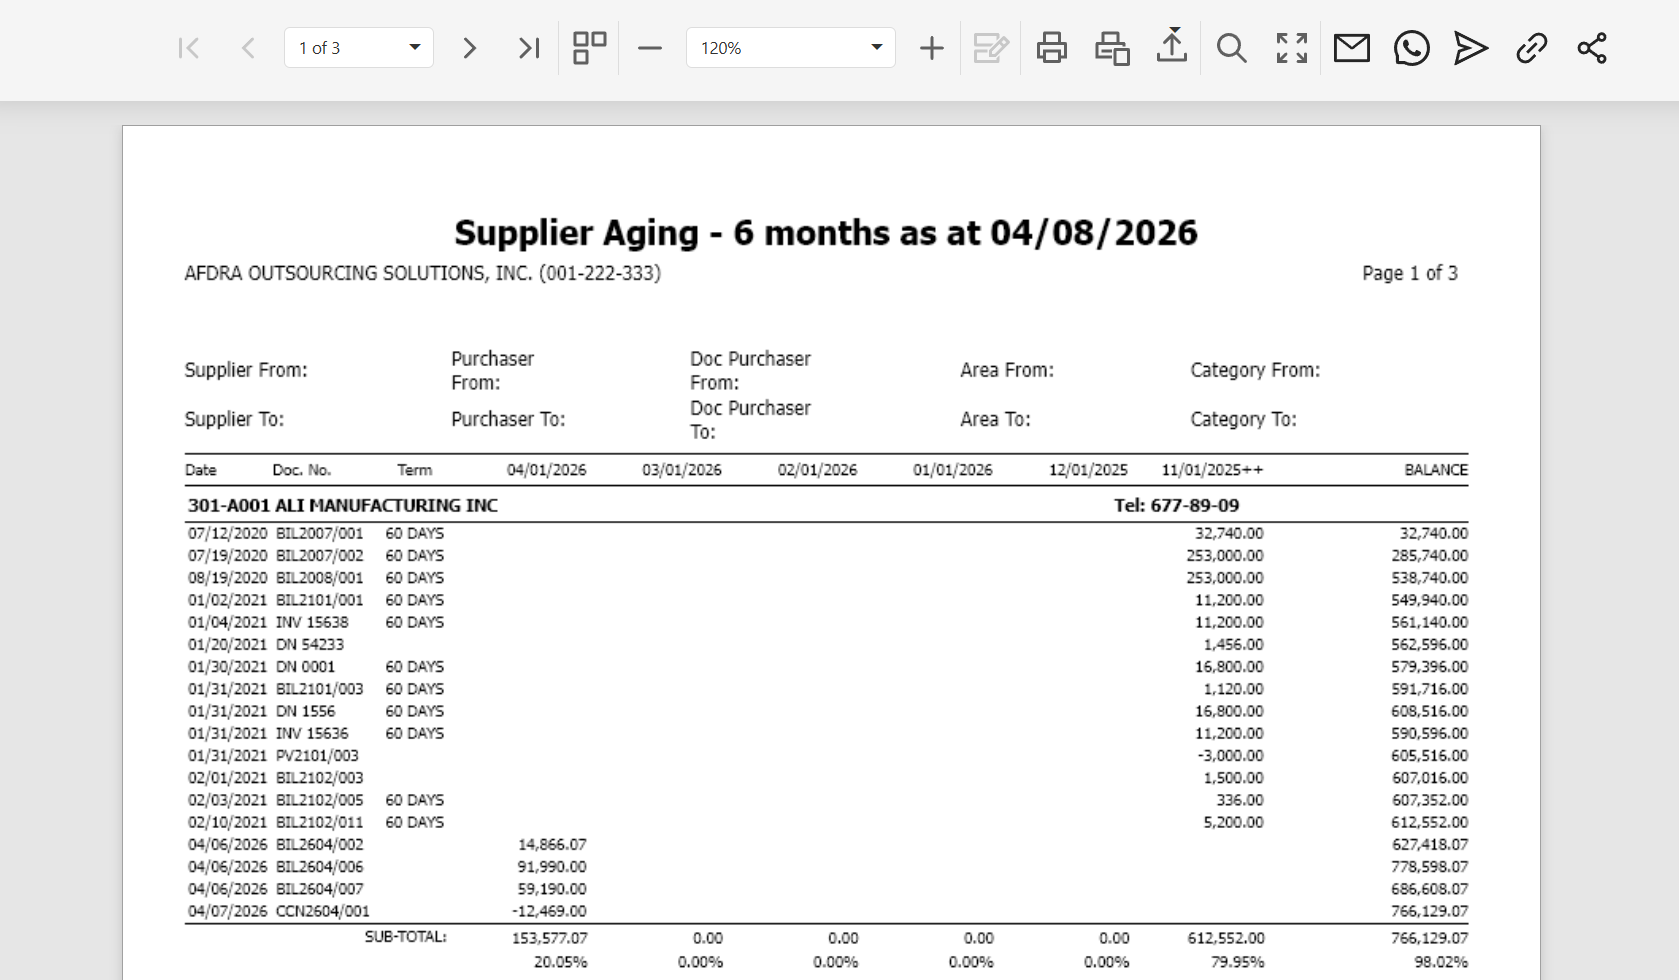Click company name AFDRA OUTSOURCING SOLUTIONS, INC.
The width and height of the screenshot is (1679, 980).
(358, 273)
